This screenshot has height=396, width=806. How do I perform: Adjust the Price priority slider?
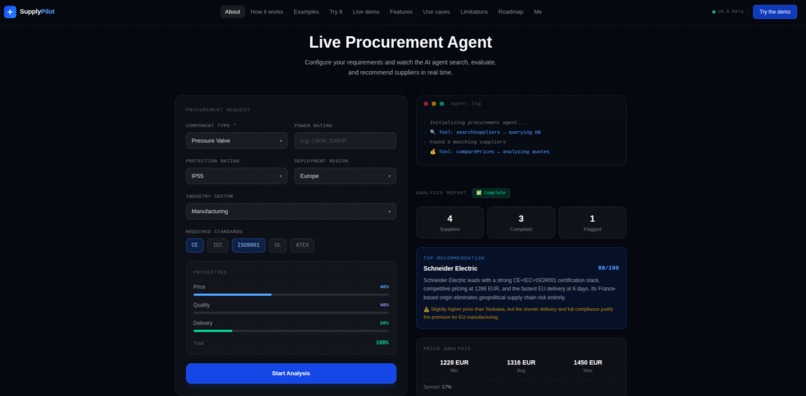click(x=291, y=295)
